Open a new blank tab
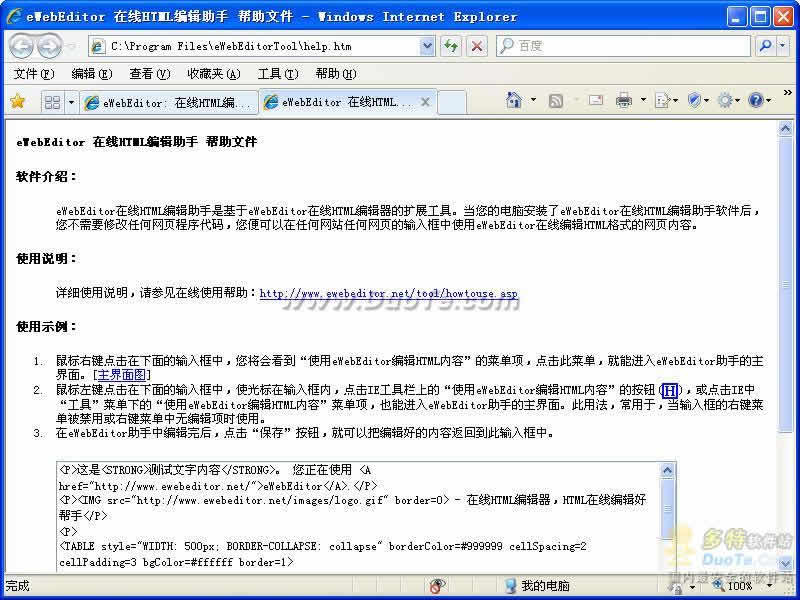800x600 pixels. pyautogui.click(x=452, y=103)
